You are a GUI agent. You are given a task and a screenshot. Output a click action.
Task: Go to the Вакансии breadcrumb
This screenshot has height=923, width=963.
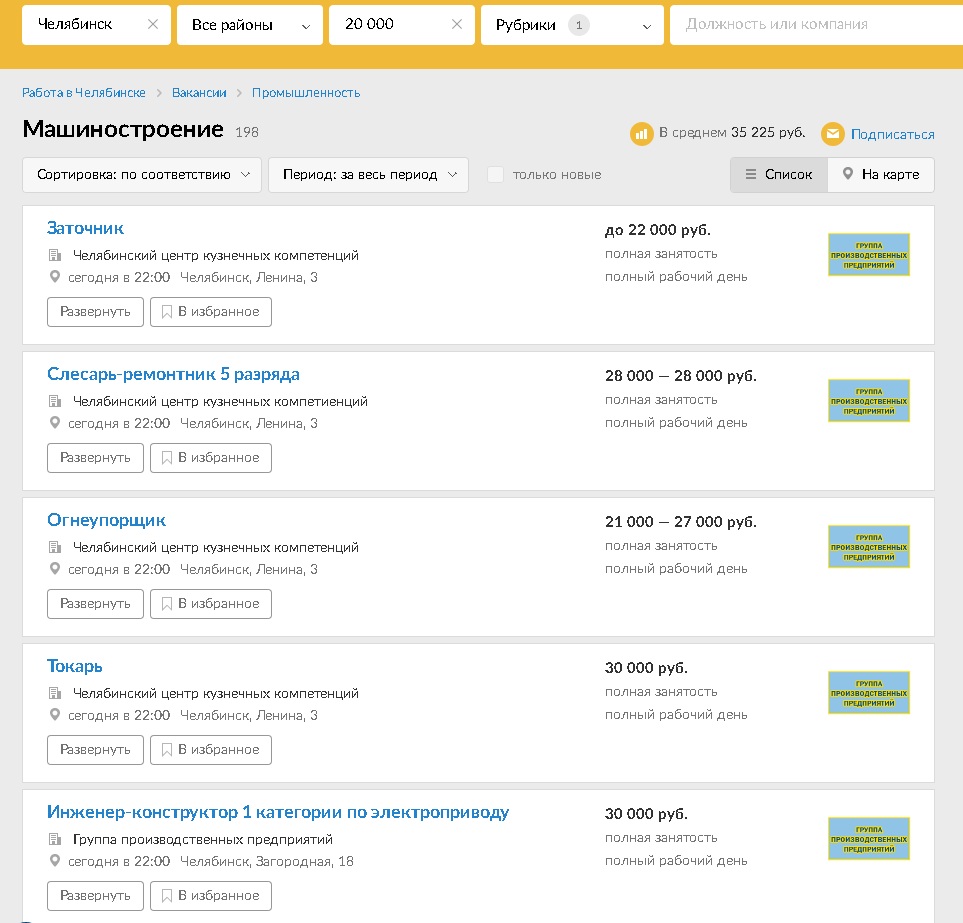pyautogui.click(x=199, y=93)
